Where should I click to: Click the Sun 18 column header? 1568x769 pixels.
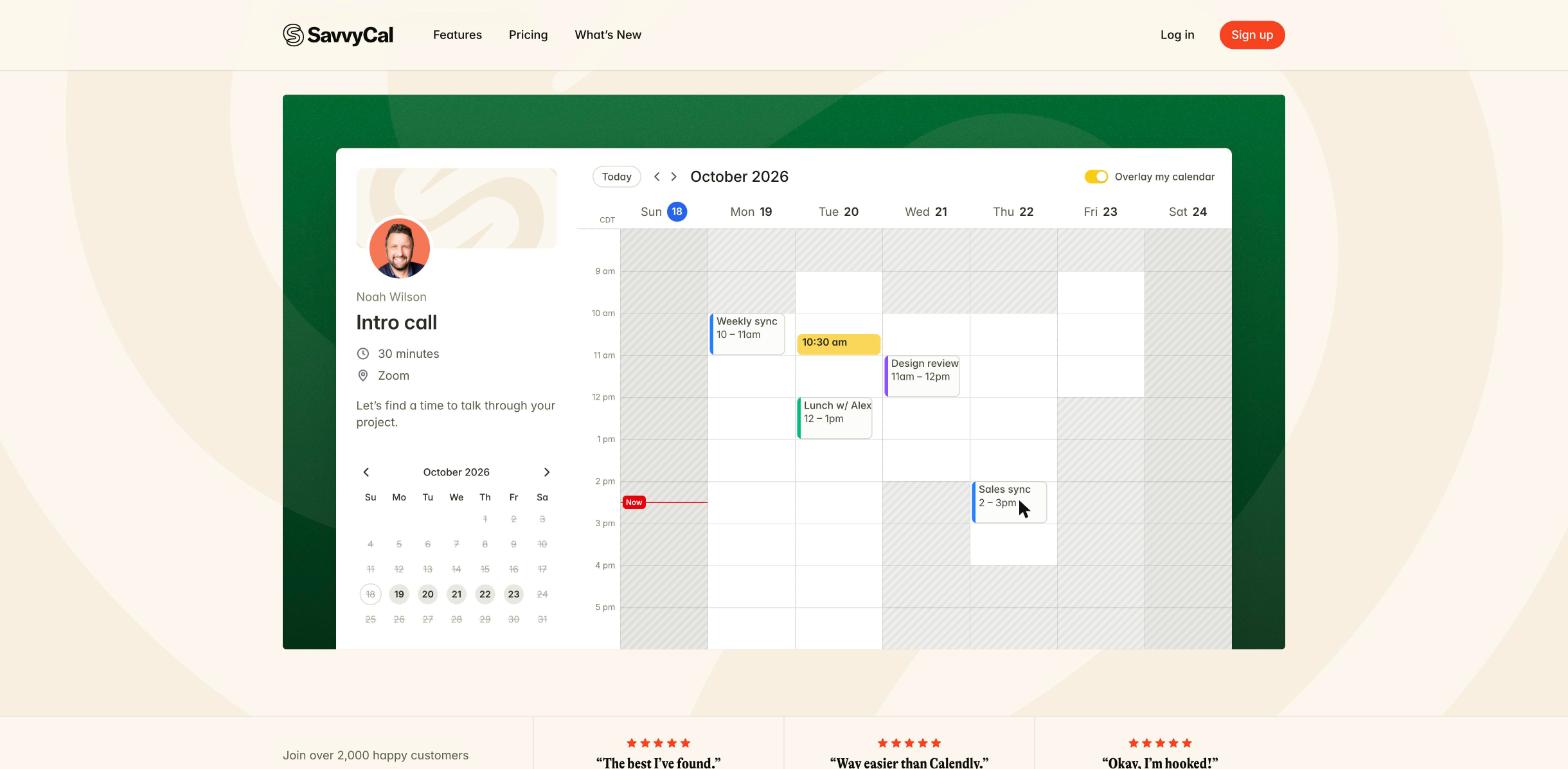663,212
